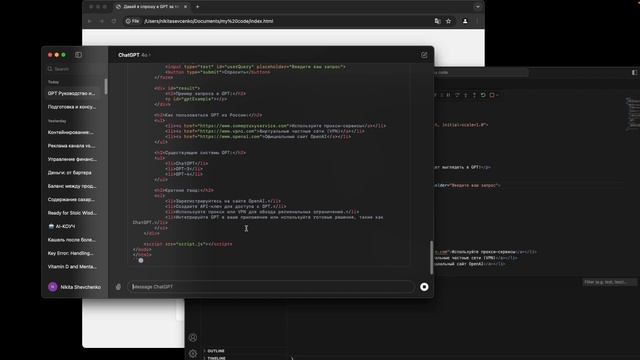Bookmark the page with star icon

point(449,21)
